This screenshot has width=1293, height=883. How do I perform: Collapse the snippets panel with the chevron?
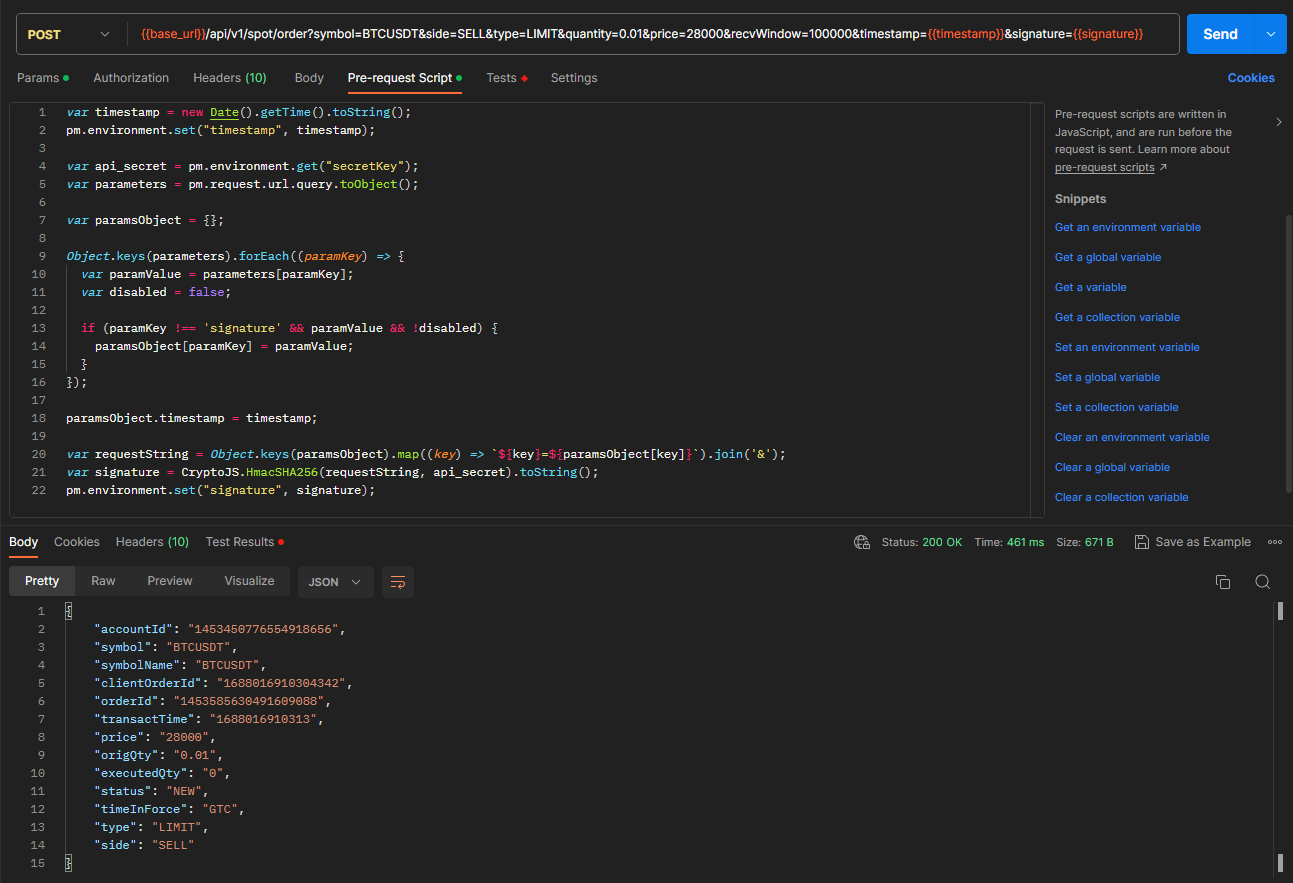1279,122
